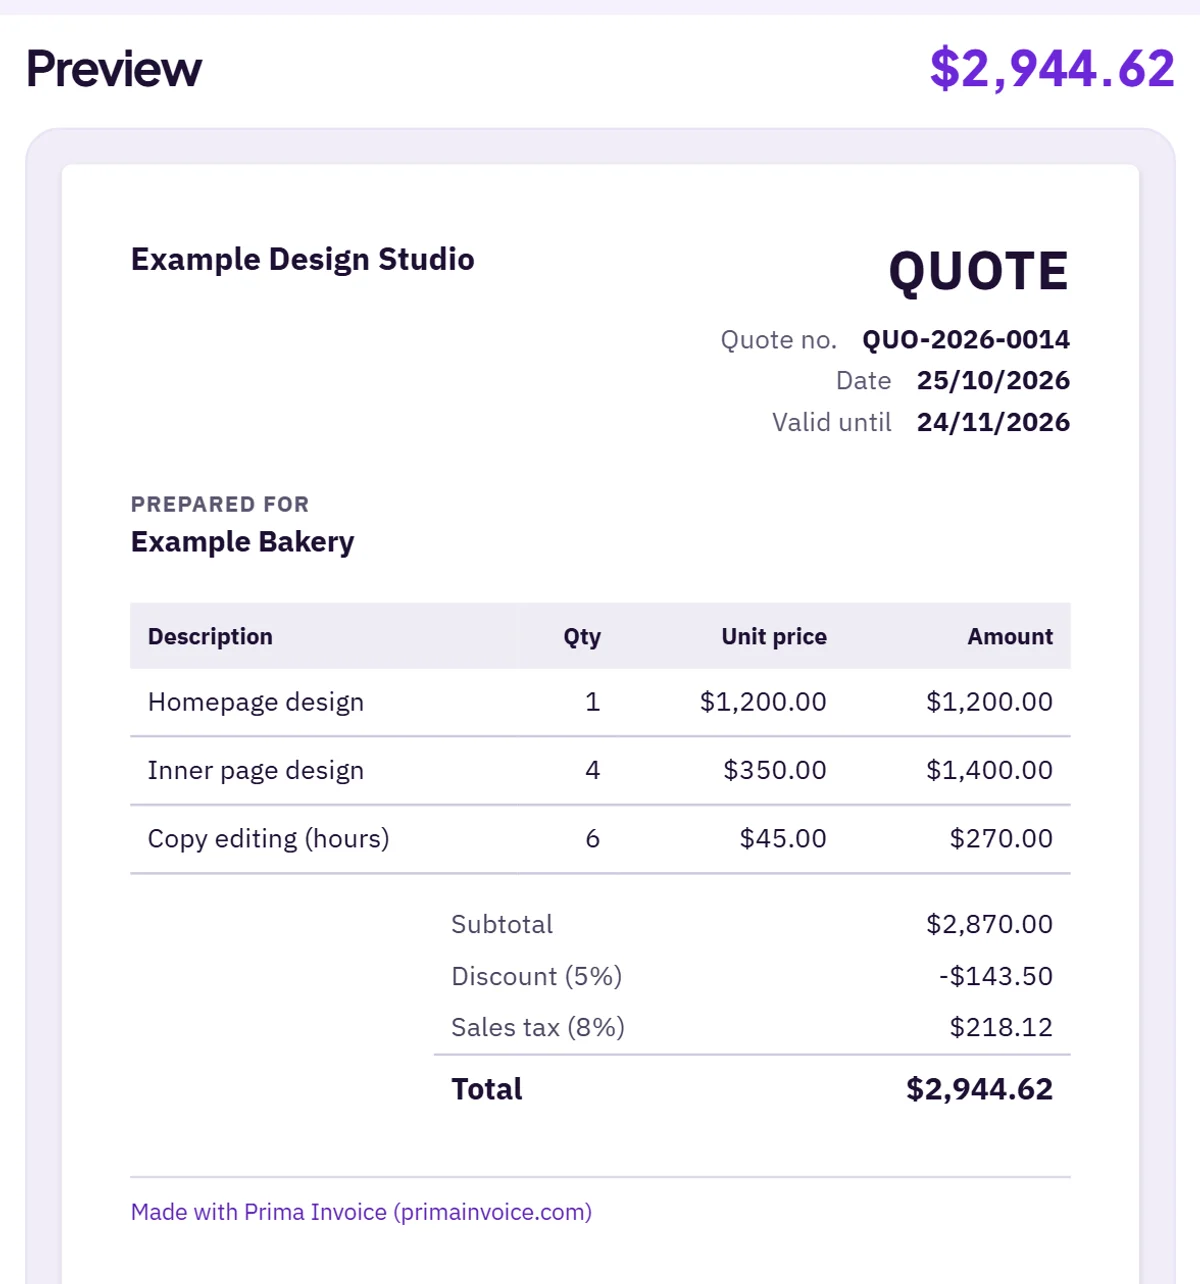The height and width of the screenshot is (1284, 1200).
Task: Click the QUOTE title
Action: [979, 272]
